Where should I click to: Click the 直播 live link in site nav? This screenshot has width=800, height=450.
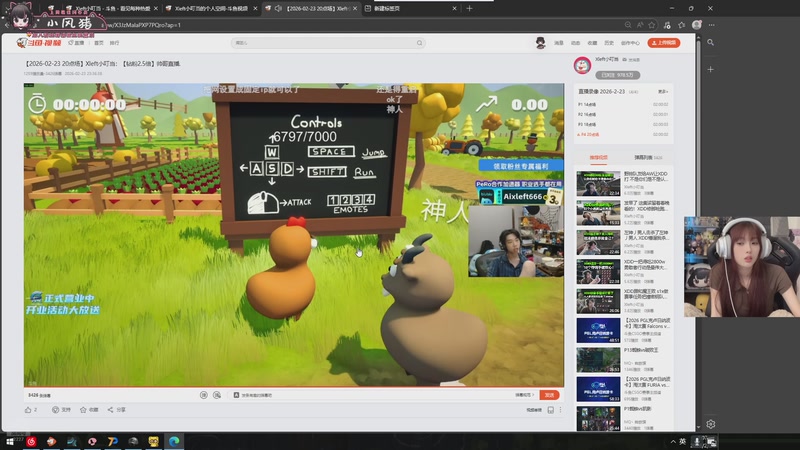tap(77, 43)
